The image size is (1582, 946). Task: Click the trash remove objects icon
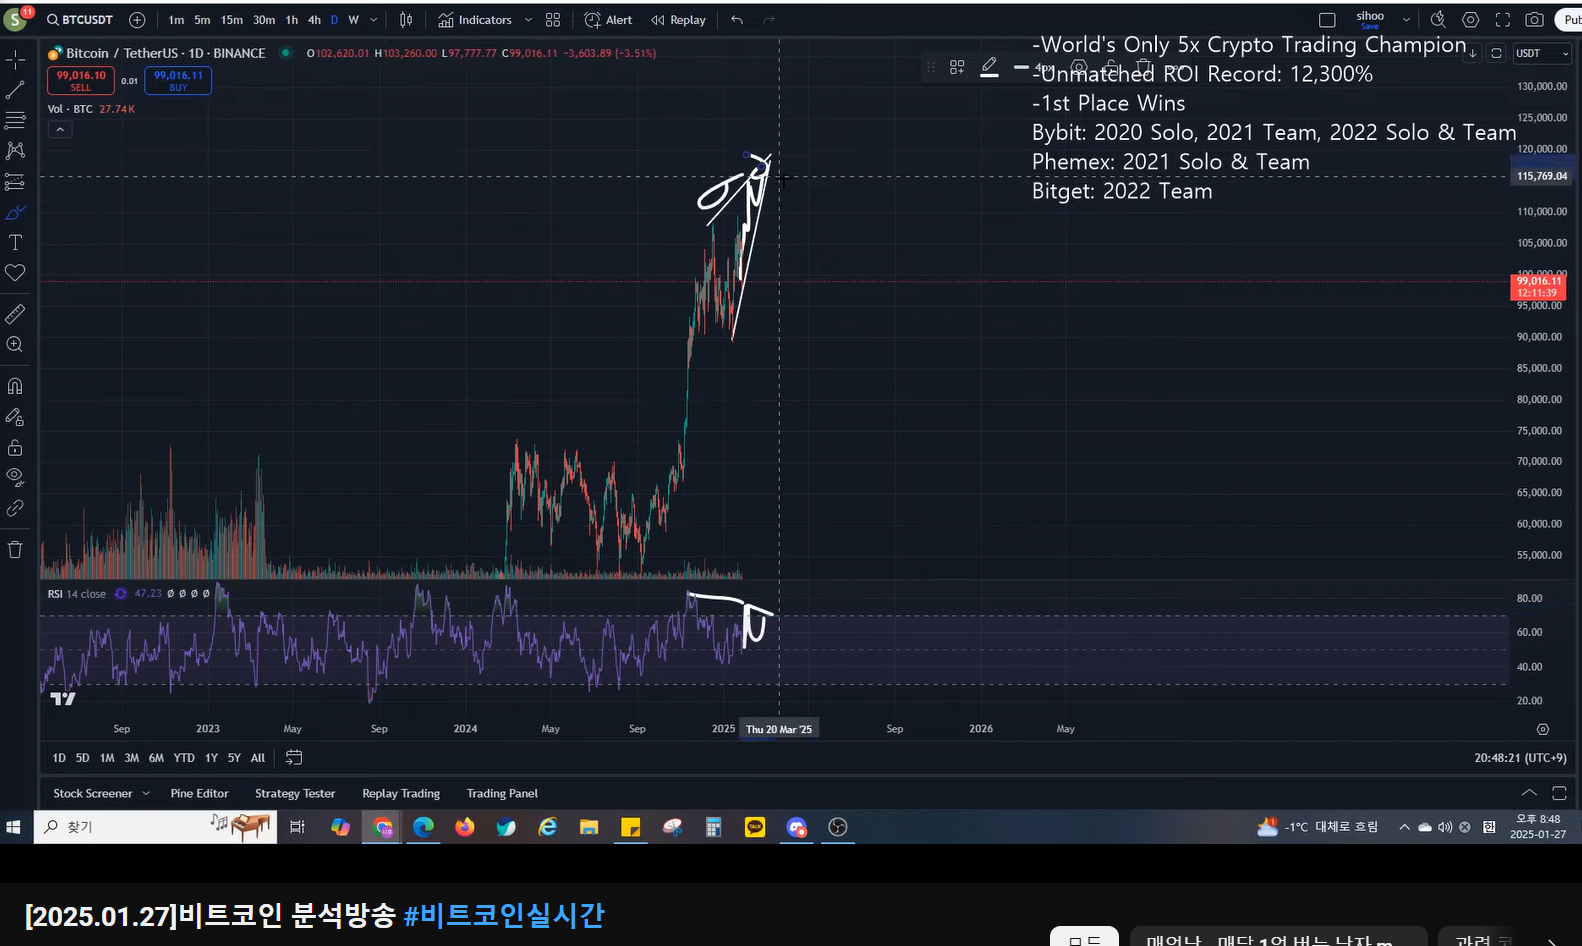[x=15, y=549]
